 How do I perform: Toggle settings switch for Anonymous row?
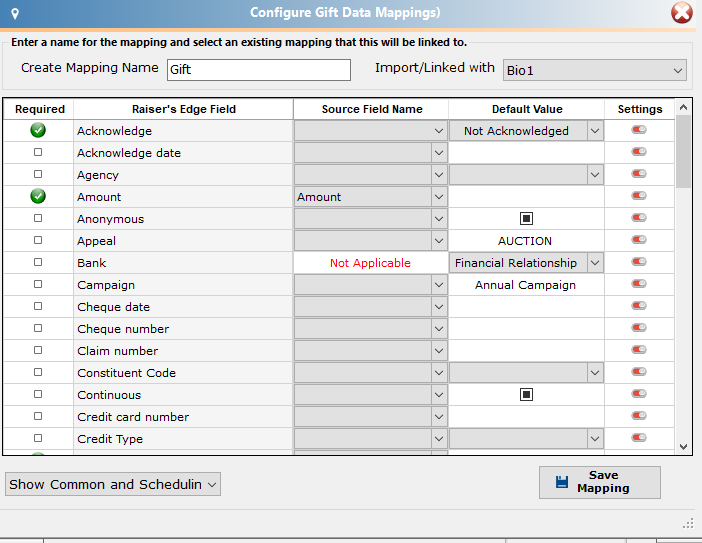point(639,218)
